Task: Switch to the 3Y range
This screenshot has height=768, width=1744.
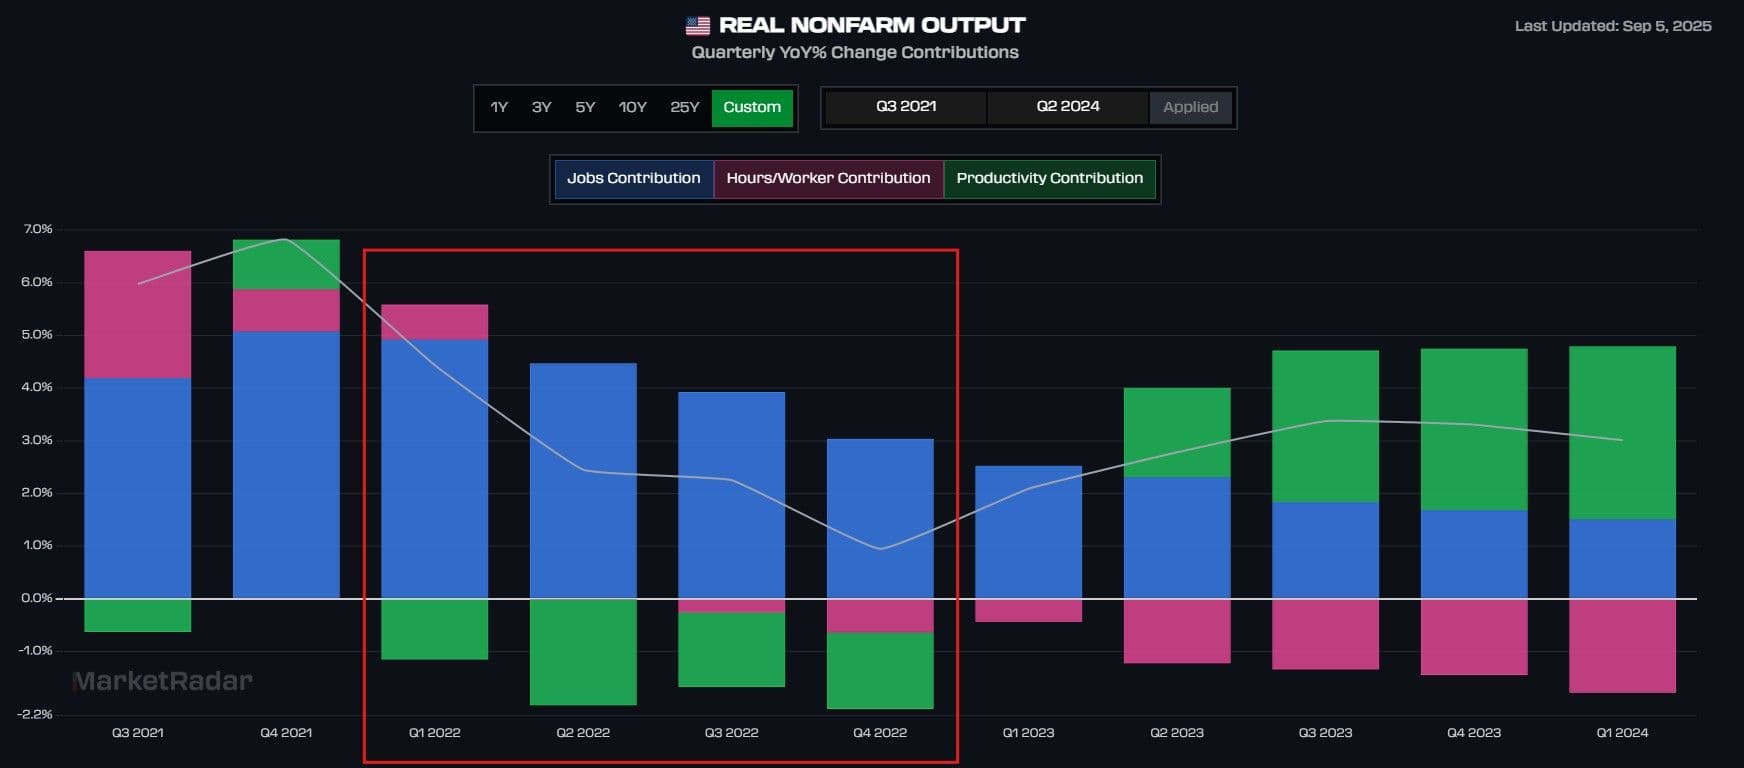Action: tap(541, 108)
